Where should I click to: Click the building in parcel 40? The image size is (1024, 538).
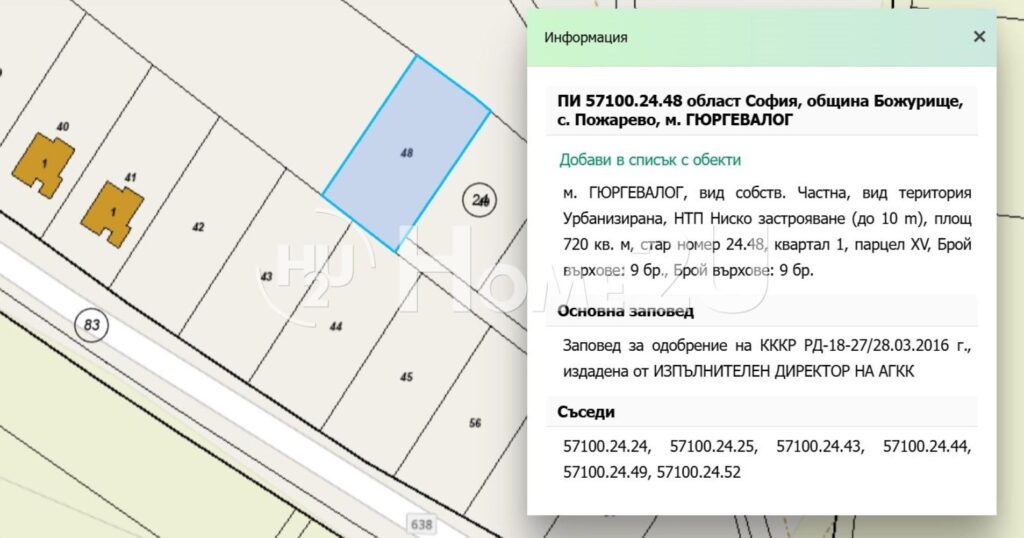[x=43, y=165]
